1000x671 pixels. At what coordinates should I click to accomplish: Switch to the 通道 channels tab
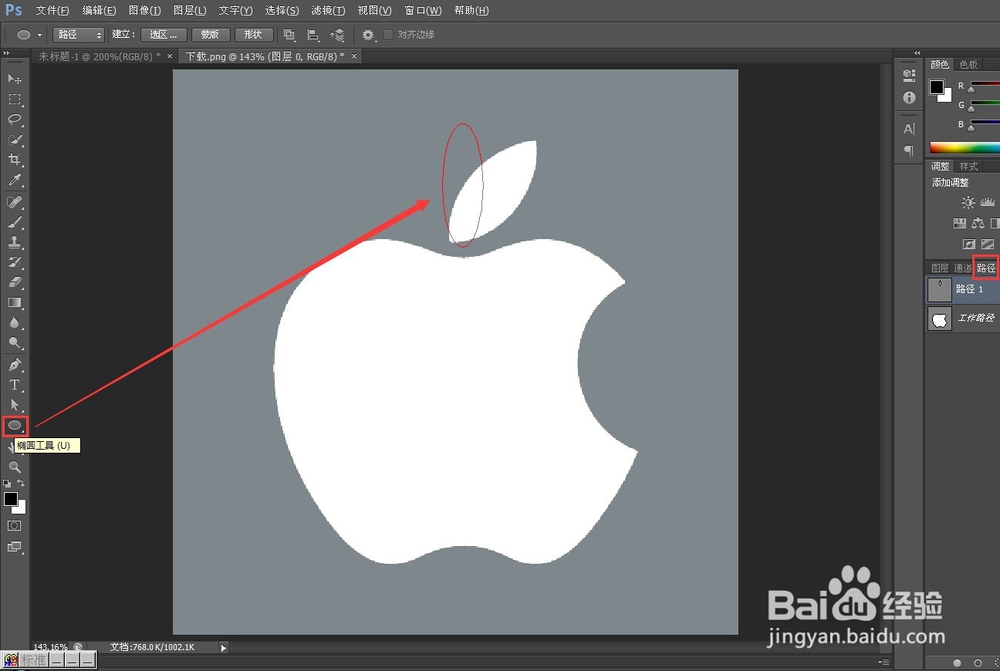[962, 268]
